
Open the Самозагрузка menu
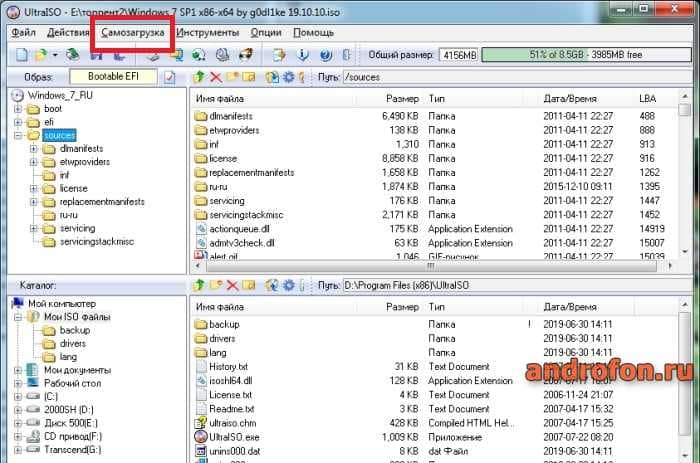click(x=133, y=33)
